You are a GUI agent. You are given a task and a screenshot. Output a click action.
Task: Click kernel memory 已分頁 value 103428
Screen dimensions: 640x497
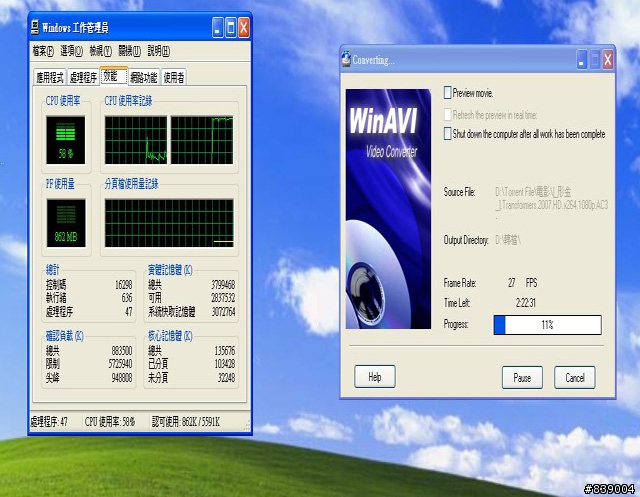tap(225, 364)
